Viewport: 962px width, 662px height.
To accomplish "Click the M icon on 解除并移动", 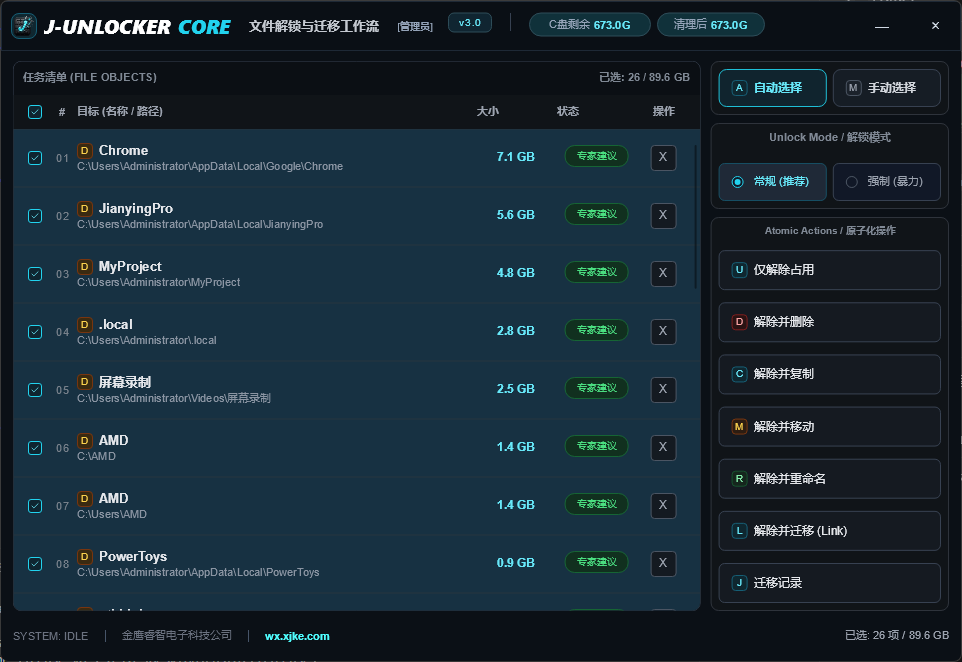I will pyautogui.click(x=739, y=426).
